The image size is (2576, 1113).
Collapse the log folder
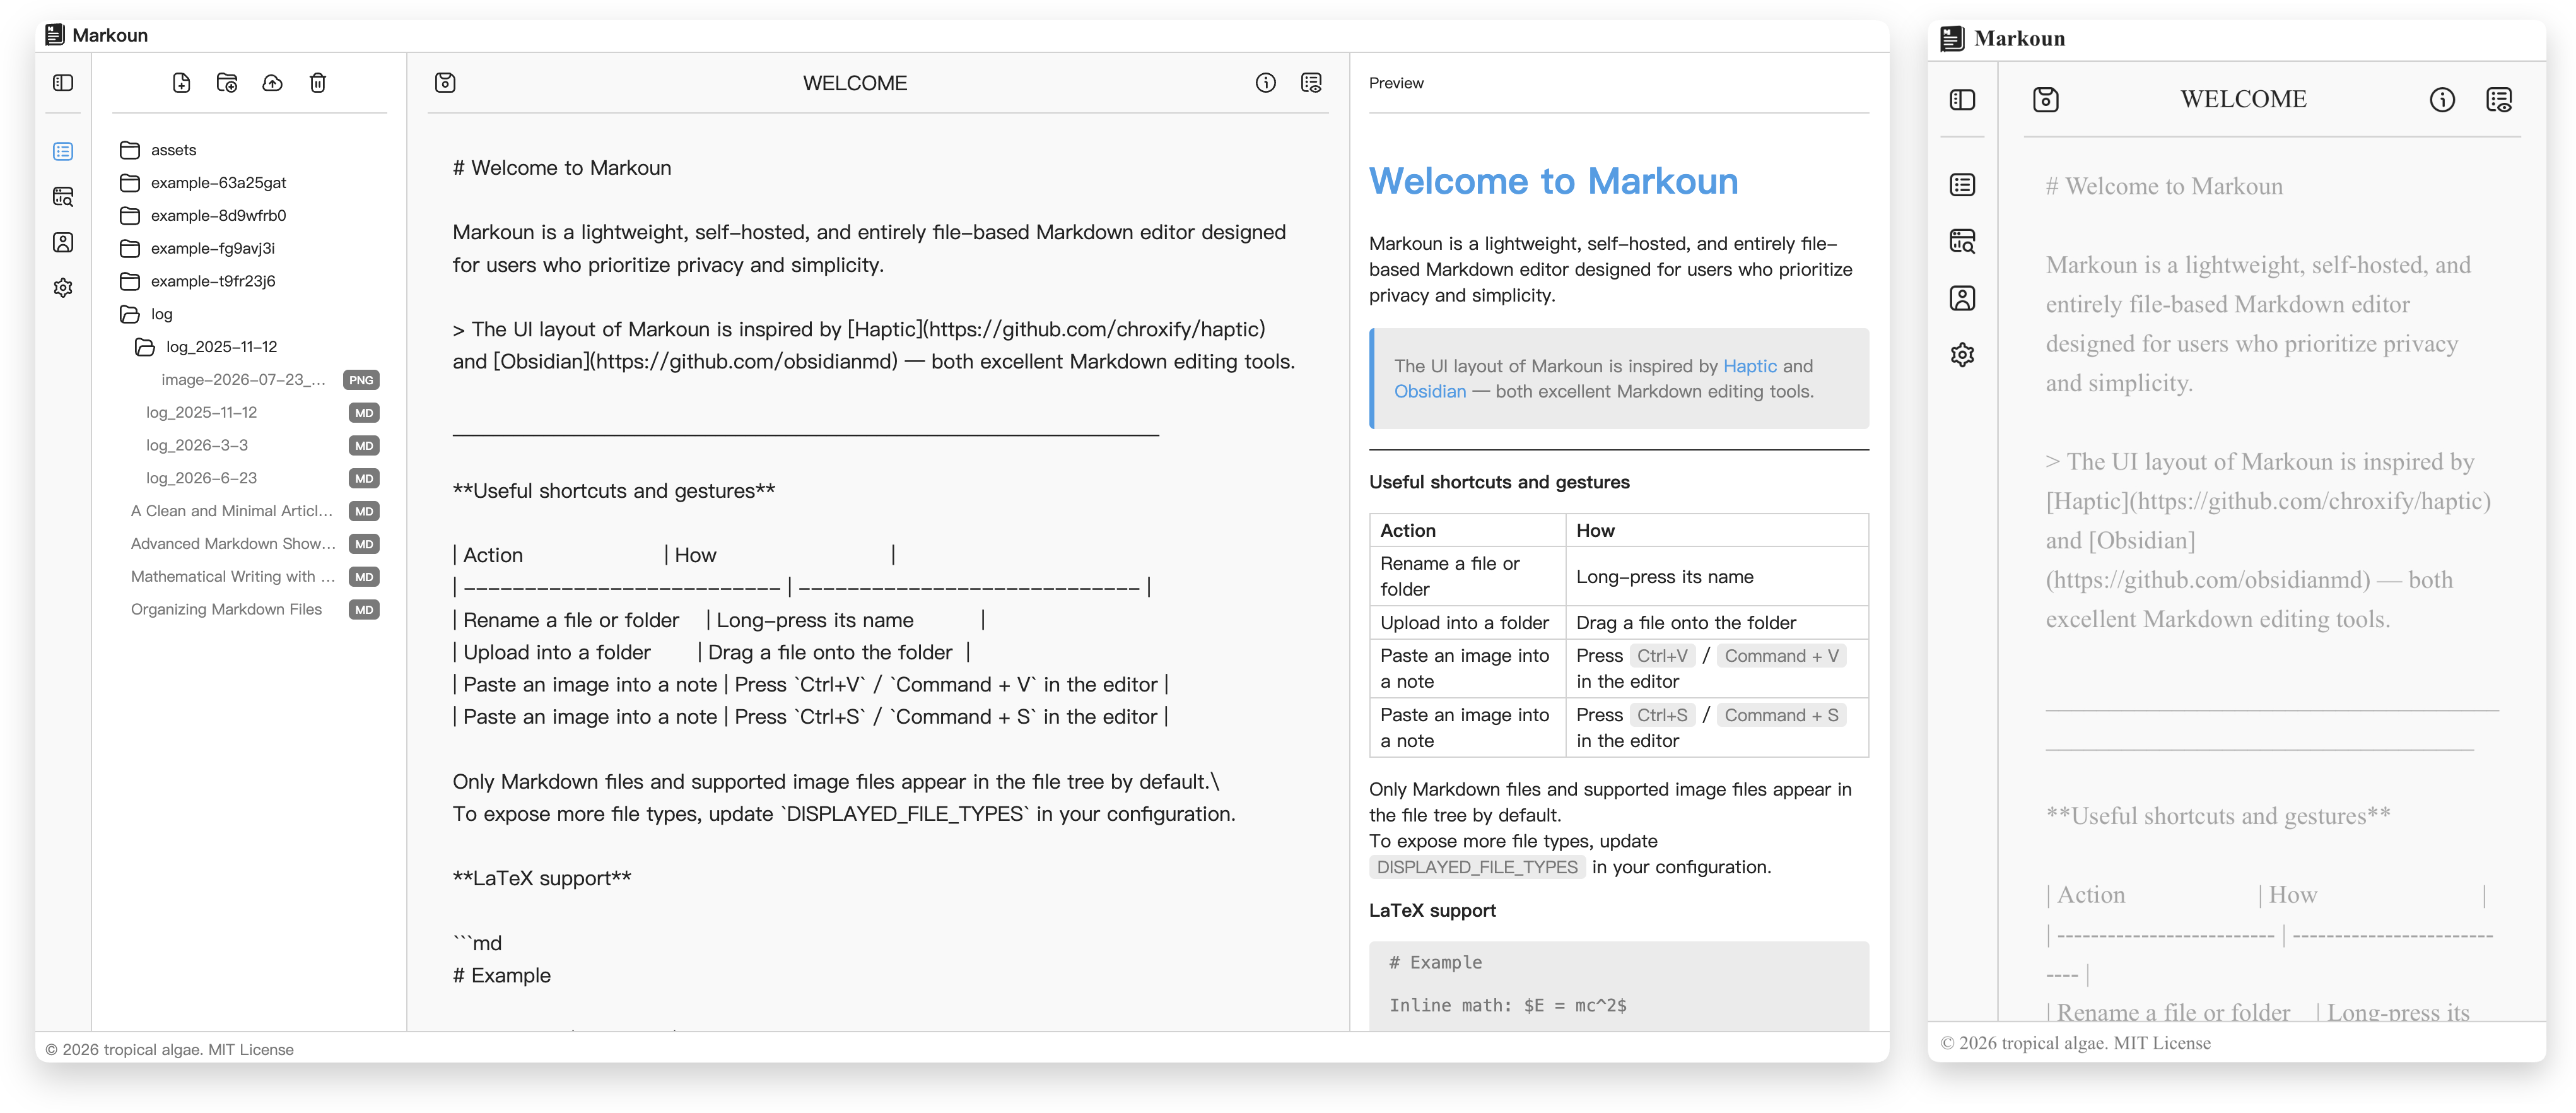pyautogui.click(x=250, y=314)
